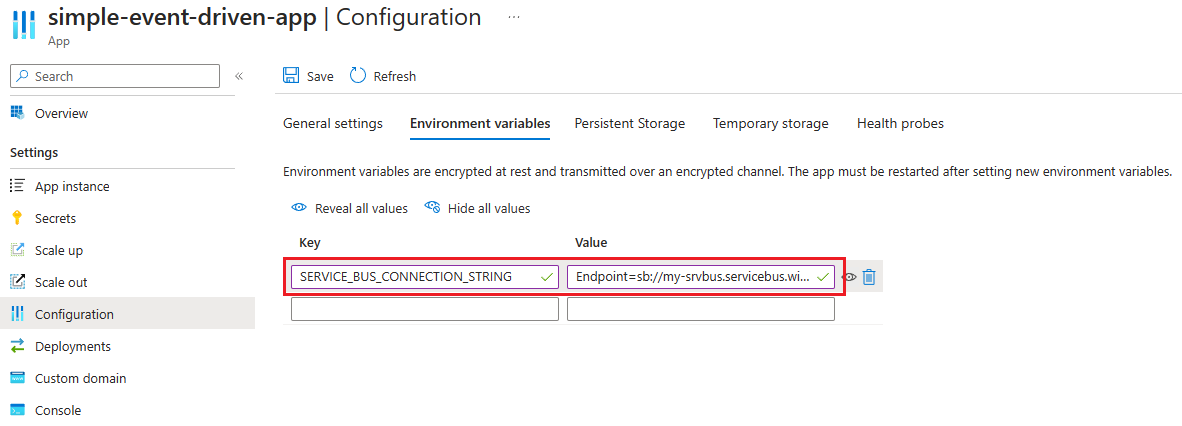Image resolution: width=1182 pixels, height=426 pixels.
Task: Collapse the sidebar with double chevron
Action: coord(239,76)
